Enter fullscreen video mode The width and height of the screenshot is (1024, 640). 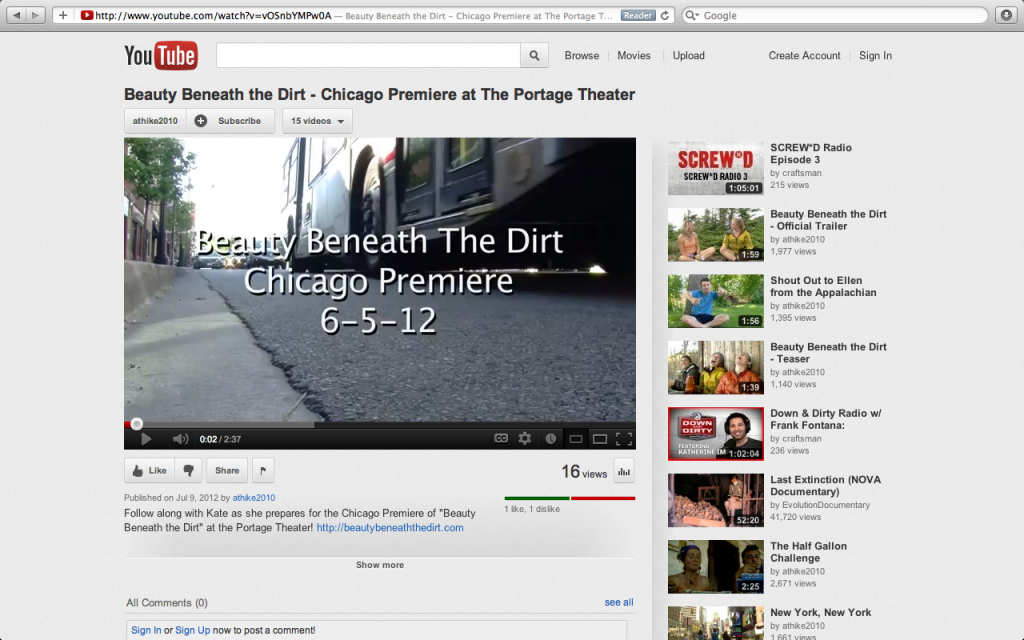[x=624, y=439]
